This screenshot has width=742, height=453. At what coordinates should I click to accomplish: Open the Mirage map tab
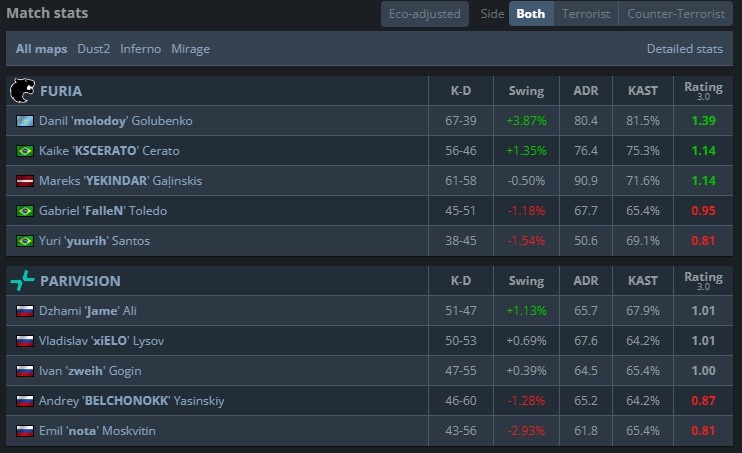(190, 48)
